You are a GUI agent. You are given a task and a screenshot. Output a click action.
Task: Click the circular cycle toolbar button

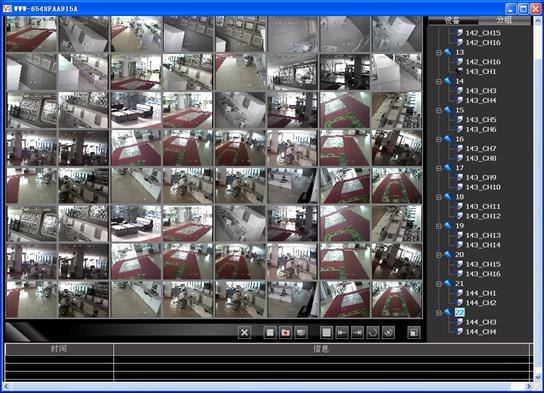373,333
